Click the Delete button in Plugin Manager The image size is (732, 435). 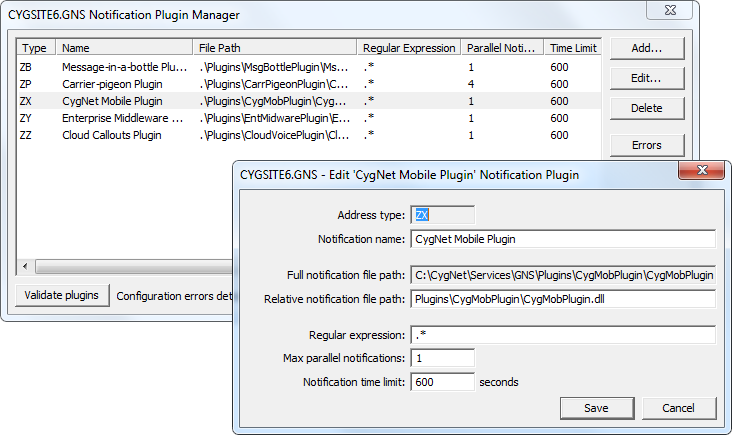[647, 108]
